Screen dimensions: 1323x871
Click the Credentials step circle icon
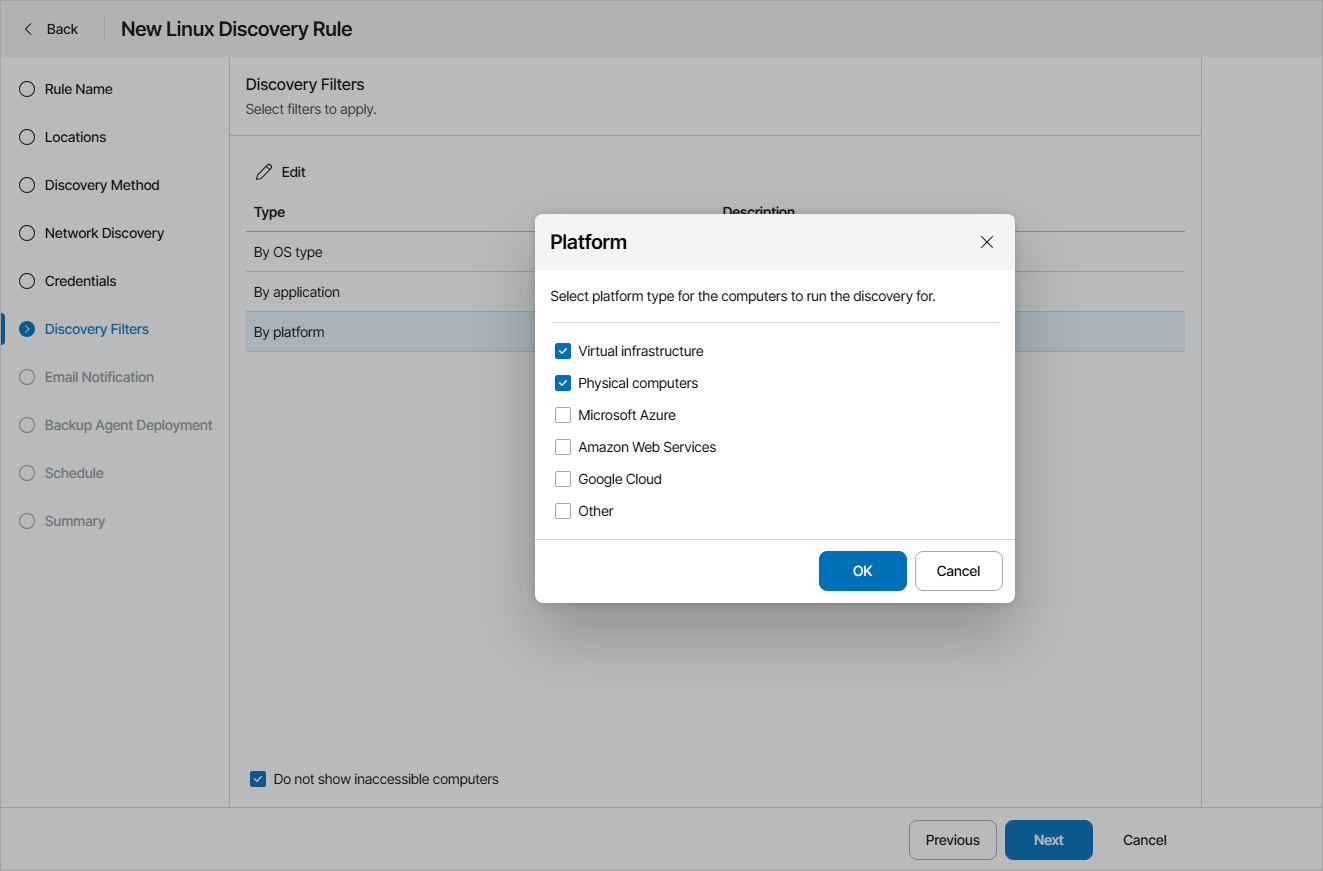[x=26, y=281]
